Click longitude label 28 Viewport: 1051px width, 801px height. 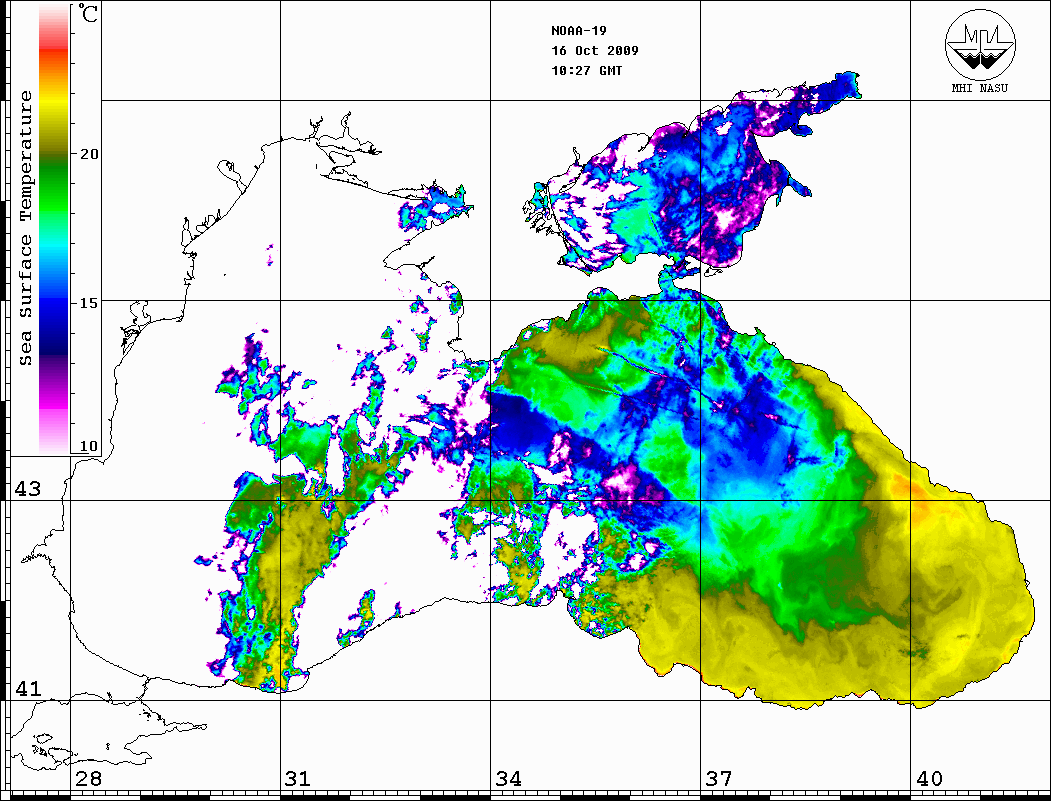88,779
